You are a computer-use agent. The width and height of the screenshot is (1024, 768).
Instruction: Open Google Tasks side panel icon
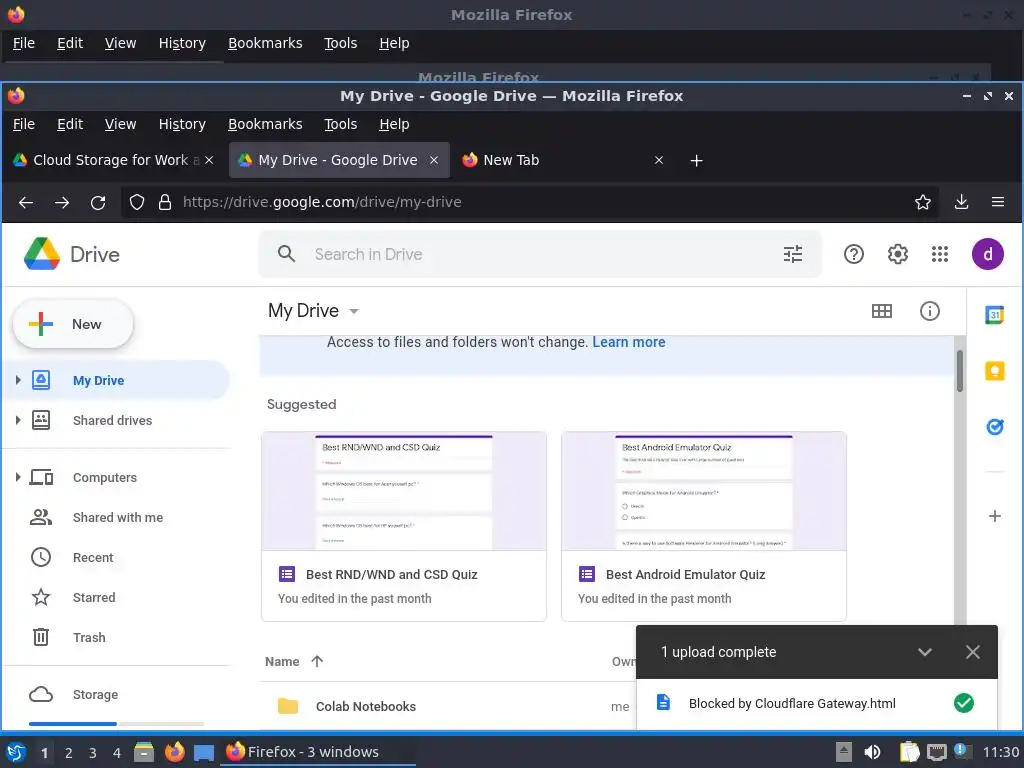coord(994,427)
